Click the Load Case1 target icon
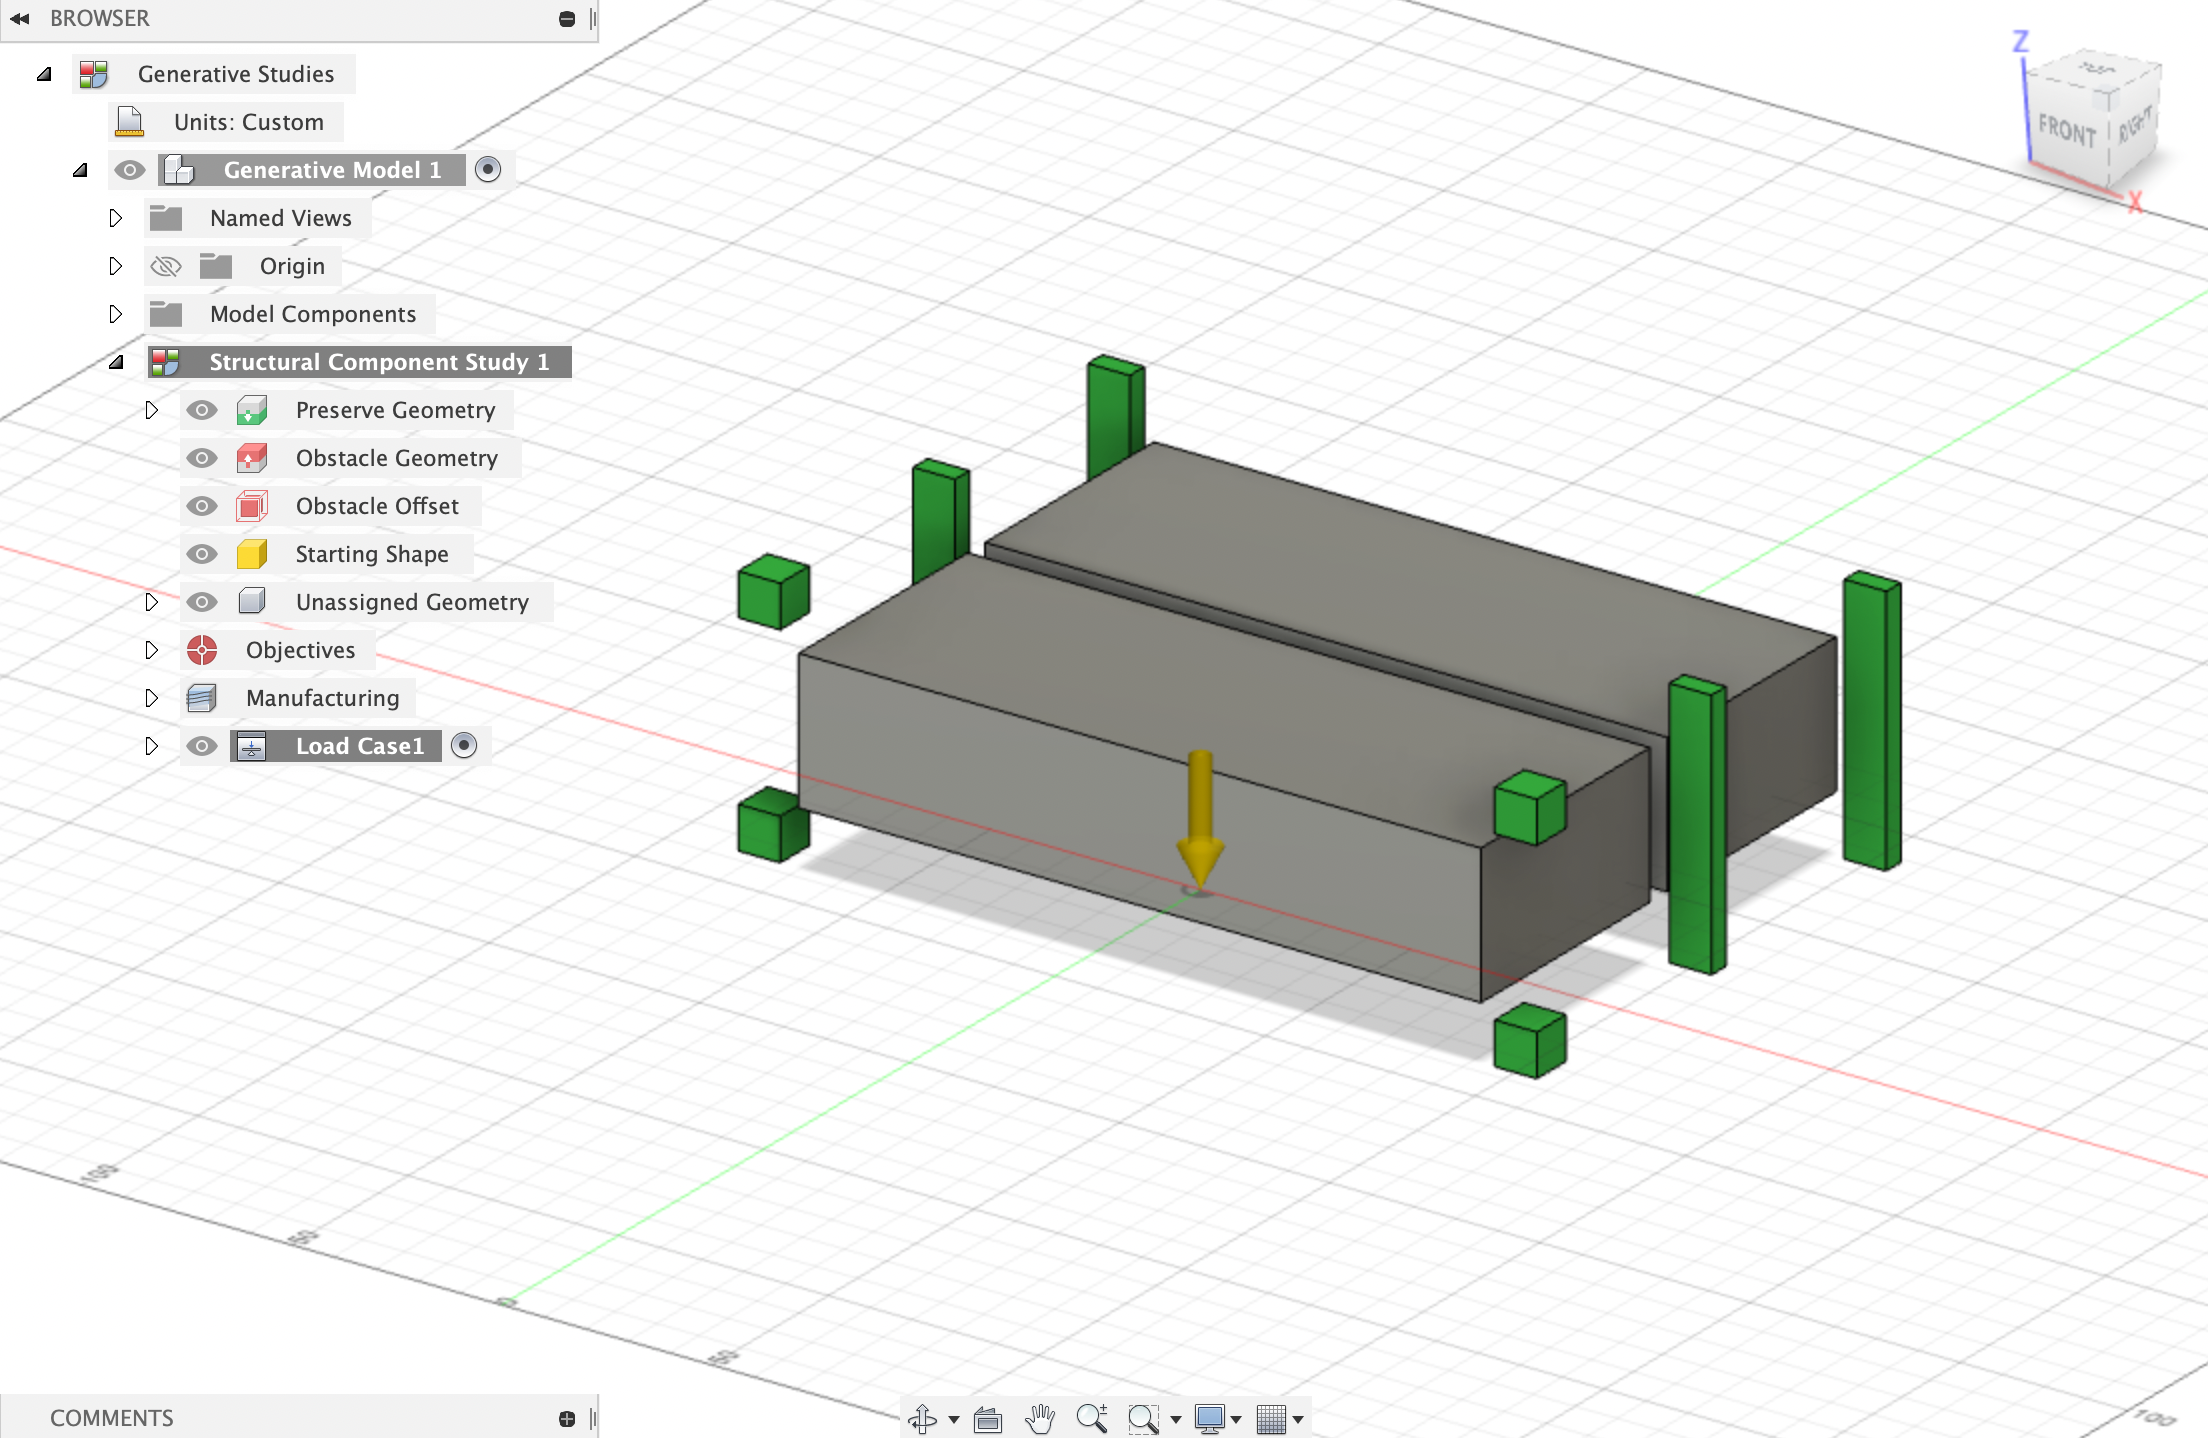This screenshot has width=2208, height=1438. tap(465, 745)
